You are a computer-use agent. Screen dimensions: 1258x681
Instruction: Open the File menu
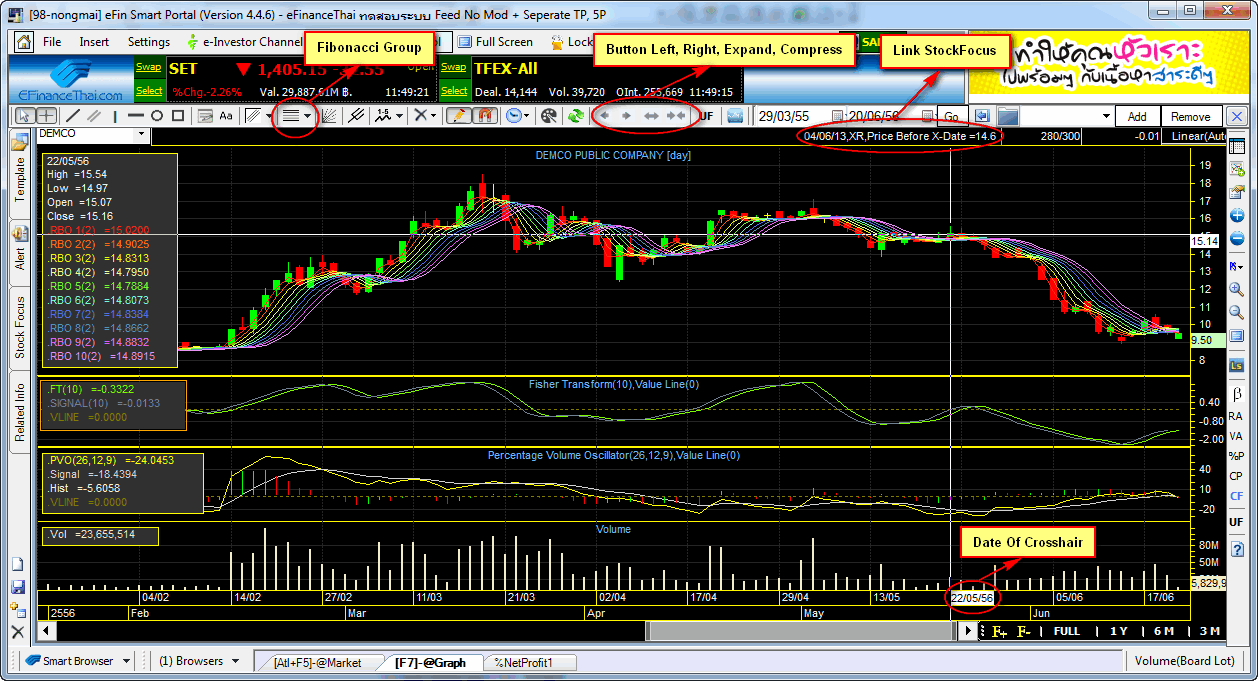(x=52, y=42)
